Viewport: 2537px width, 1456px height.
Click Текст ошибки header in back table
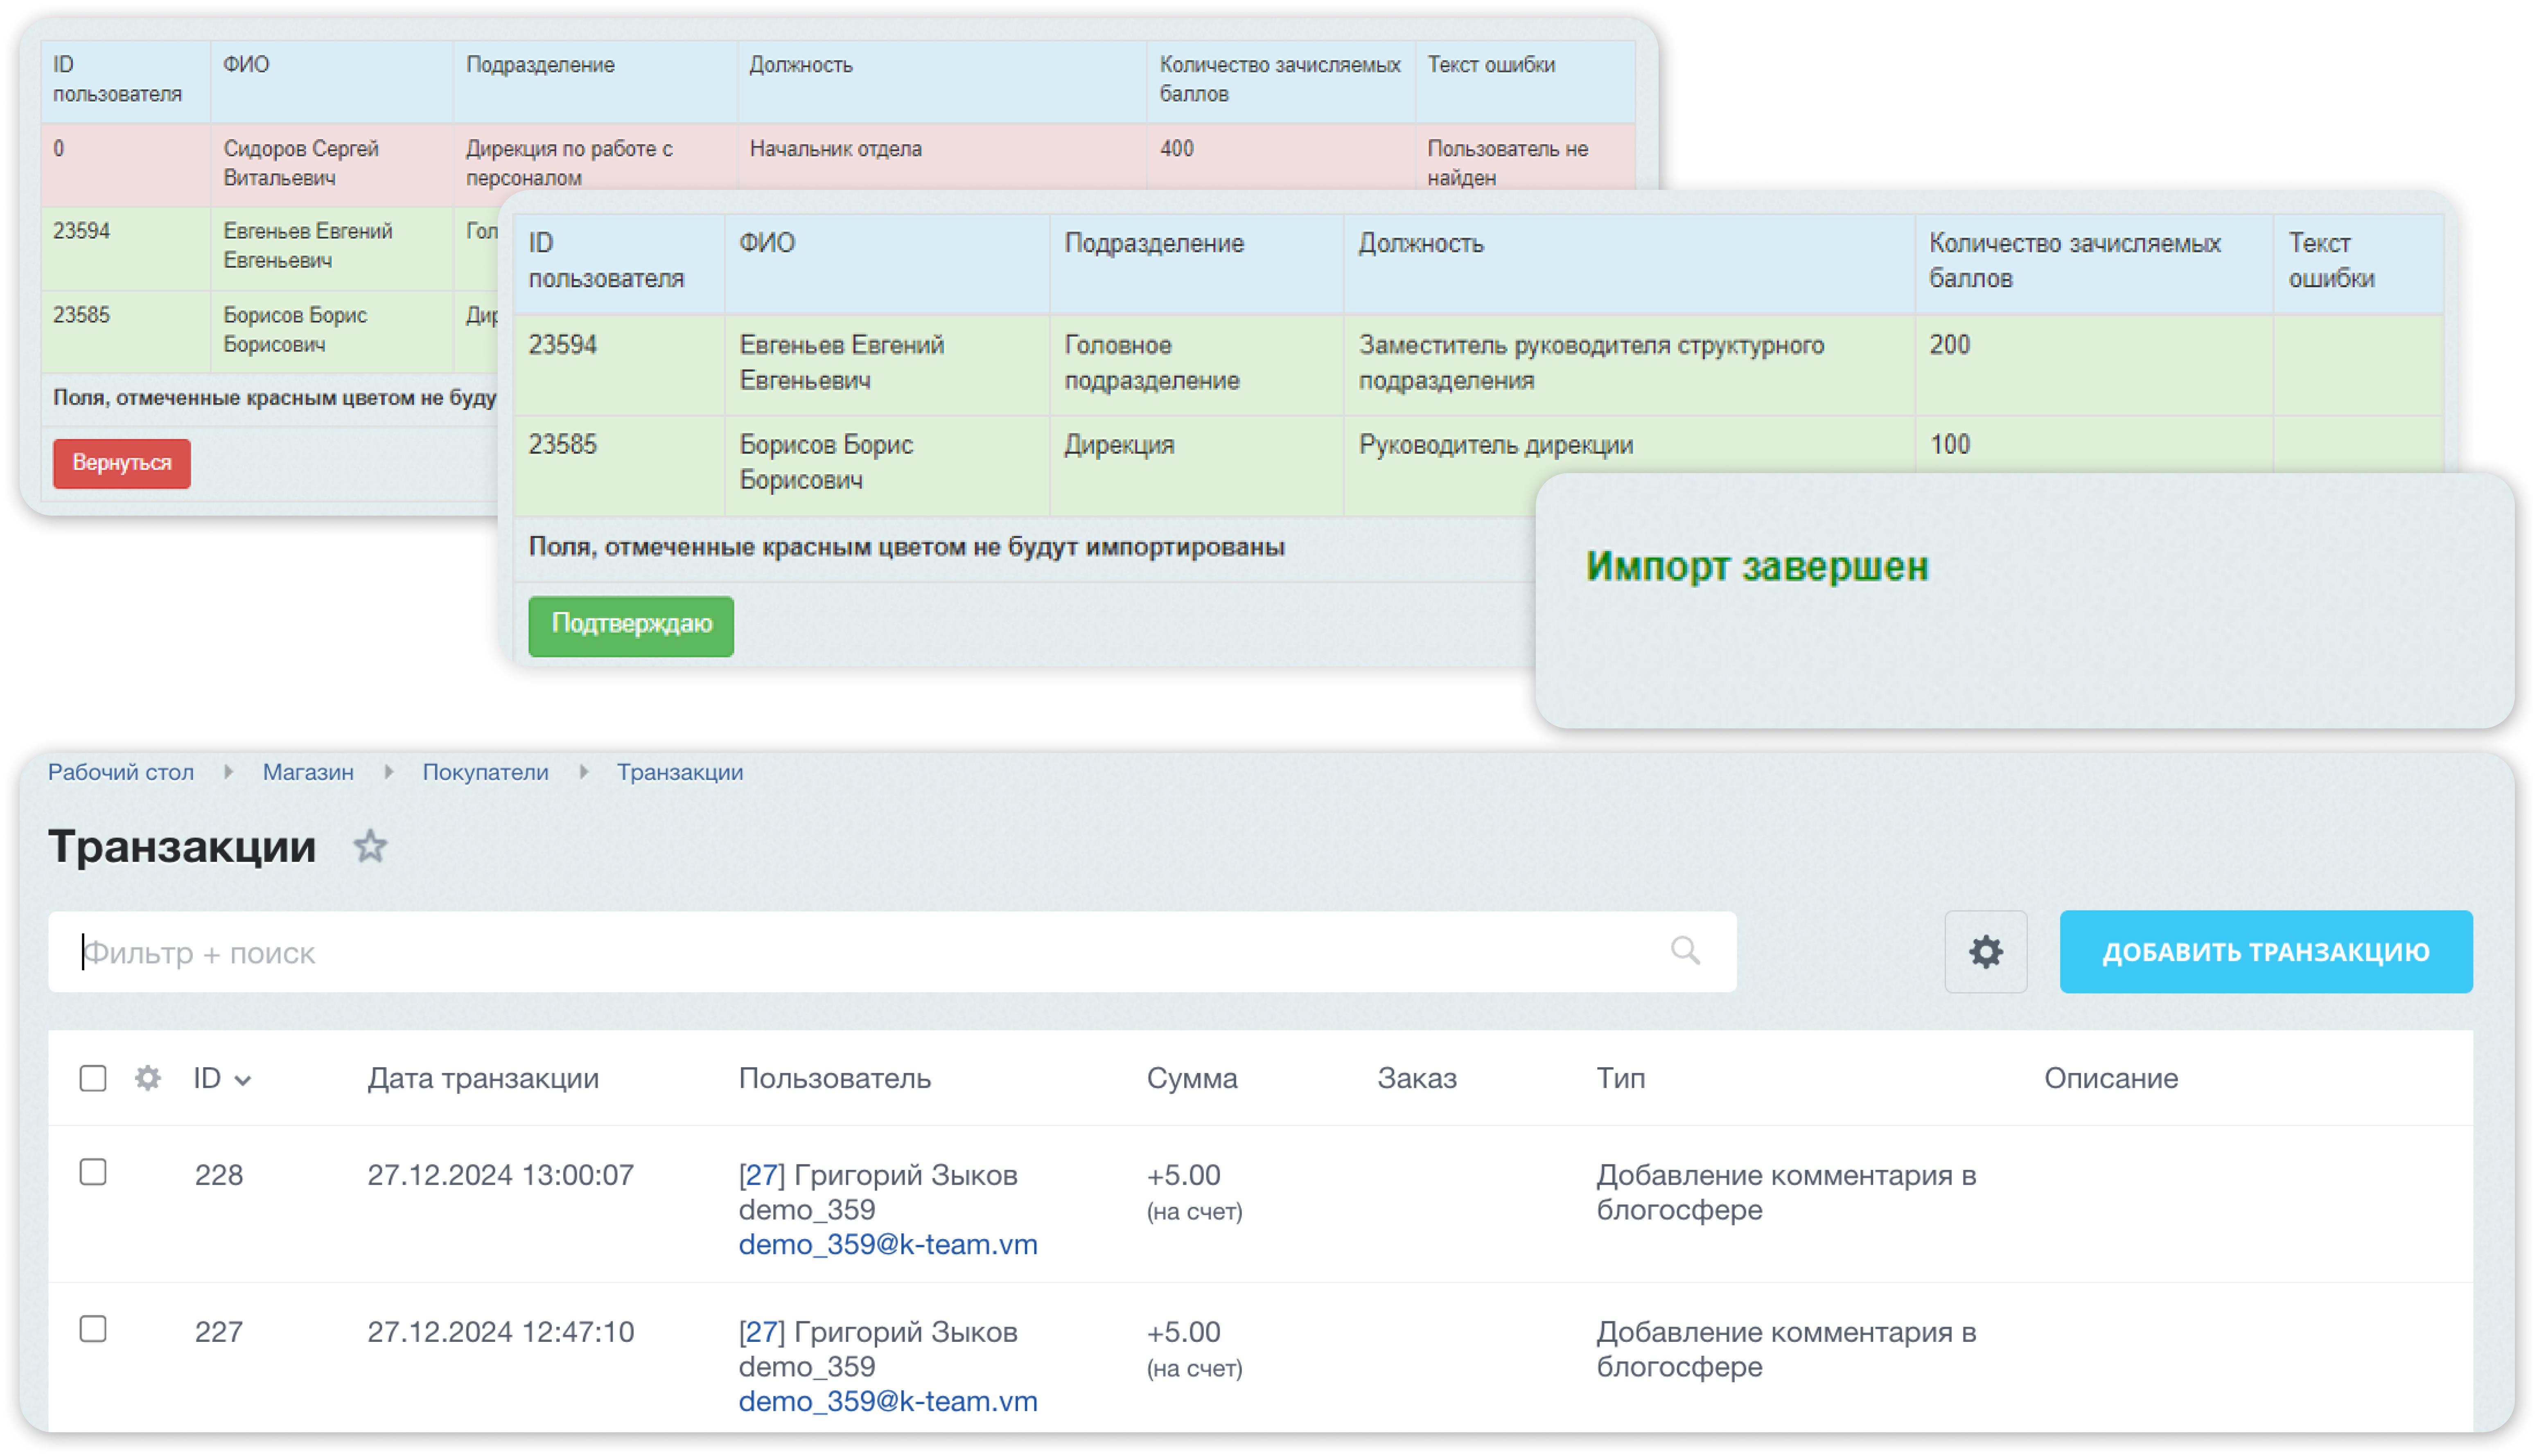click(x=1491, y=65)
